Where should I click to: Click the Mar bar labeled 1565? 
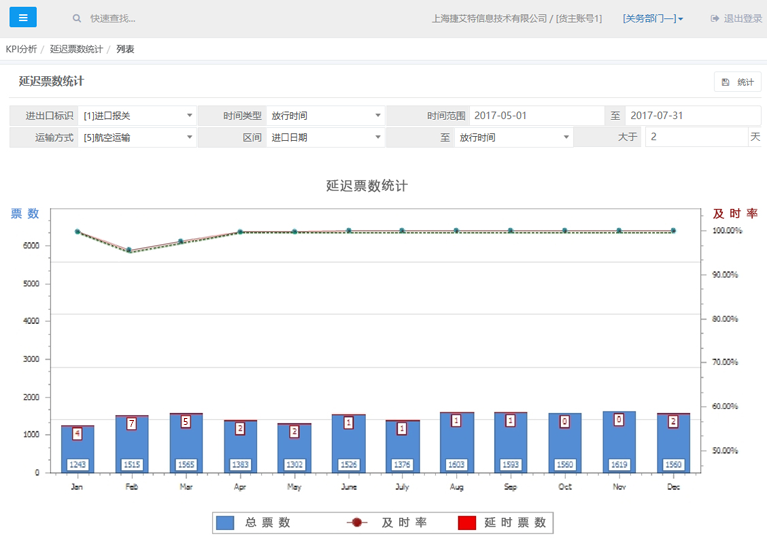pyautogui.click(x=186, y=443)
